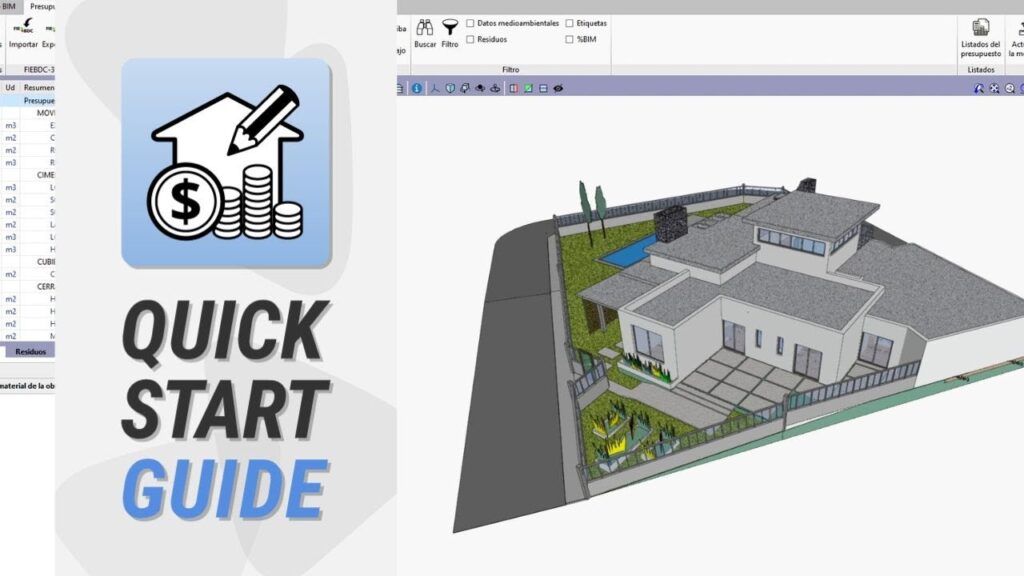The height and width of the screenshot is (576, 1024).
Task: Tick the Etiquetas checkbox
Action: tap(569, 23)
